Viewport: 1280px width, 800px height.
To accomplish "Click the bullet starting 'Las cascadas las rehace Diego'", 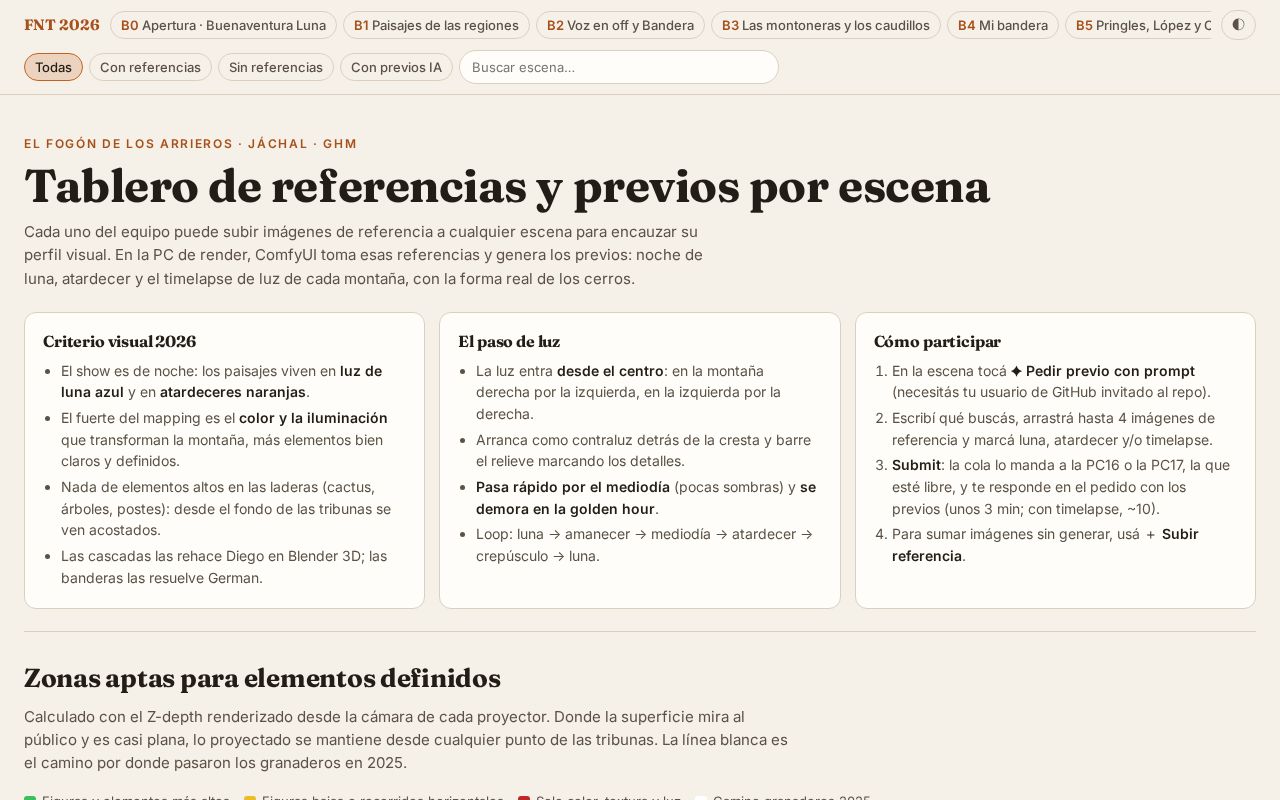I will point(232,566).
